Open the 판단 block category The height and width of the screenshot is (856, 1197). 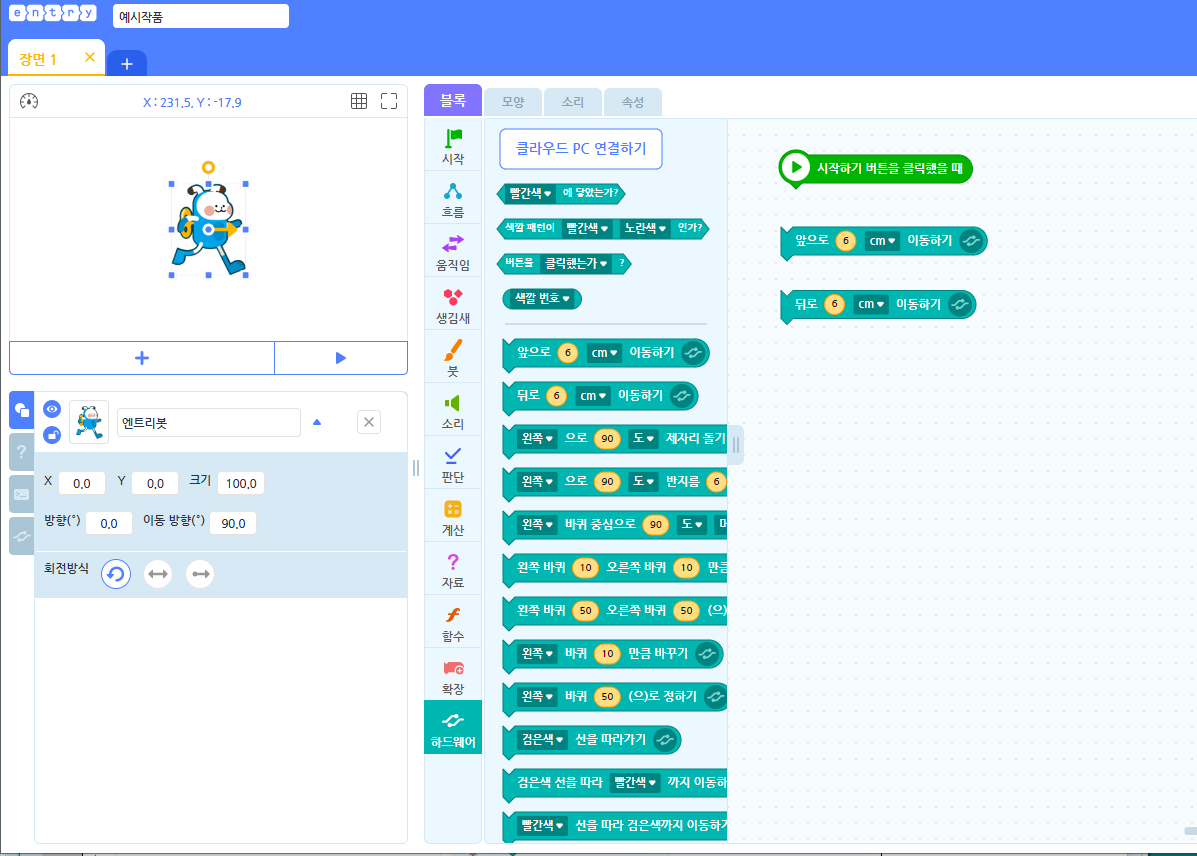(x=453, y=464)
